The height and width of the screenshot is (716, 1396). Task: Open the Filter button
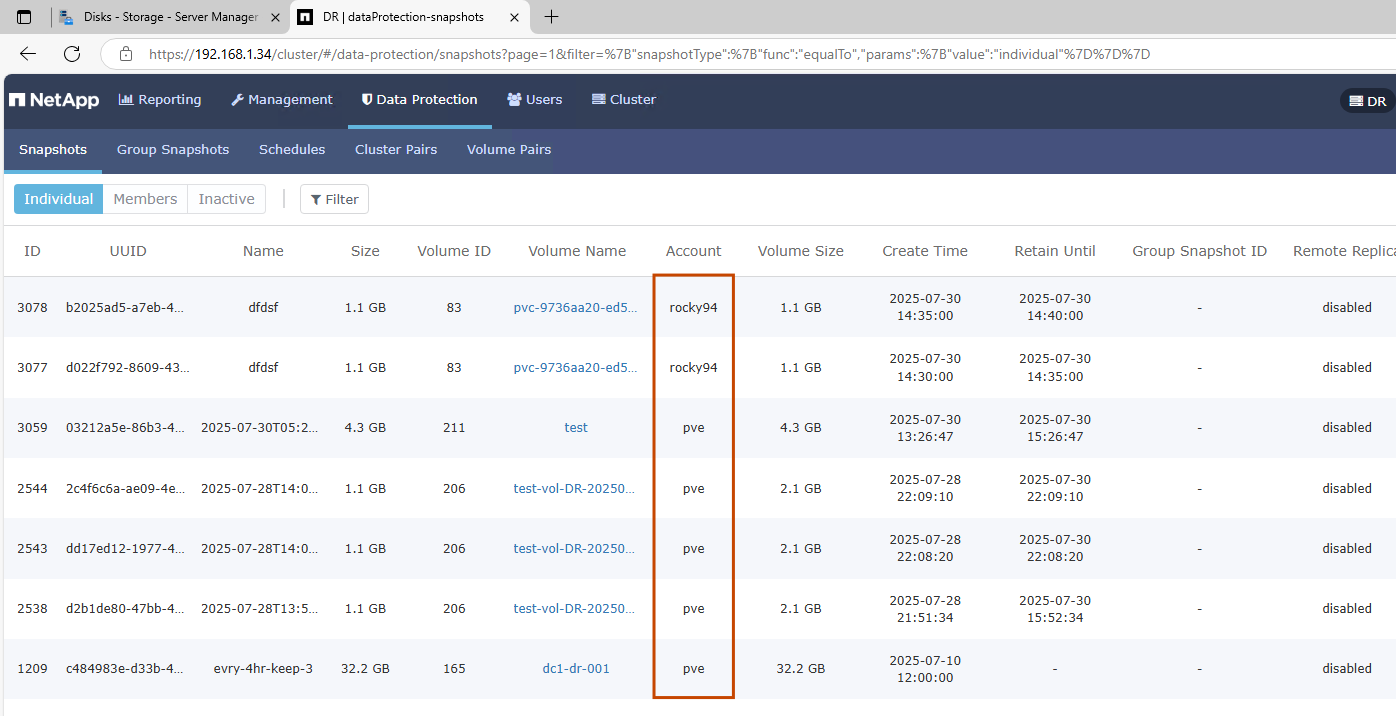(335, 199)
